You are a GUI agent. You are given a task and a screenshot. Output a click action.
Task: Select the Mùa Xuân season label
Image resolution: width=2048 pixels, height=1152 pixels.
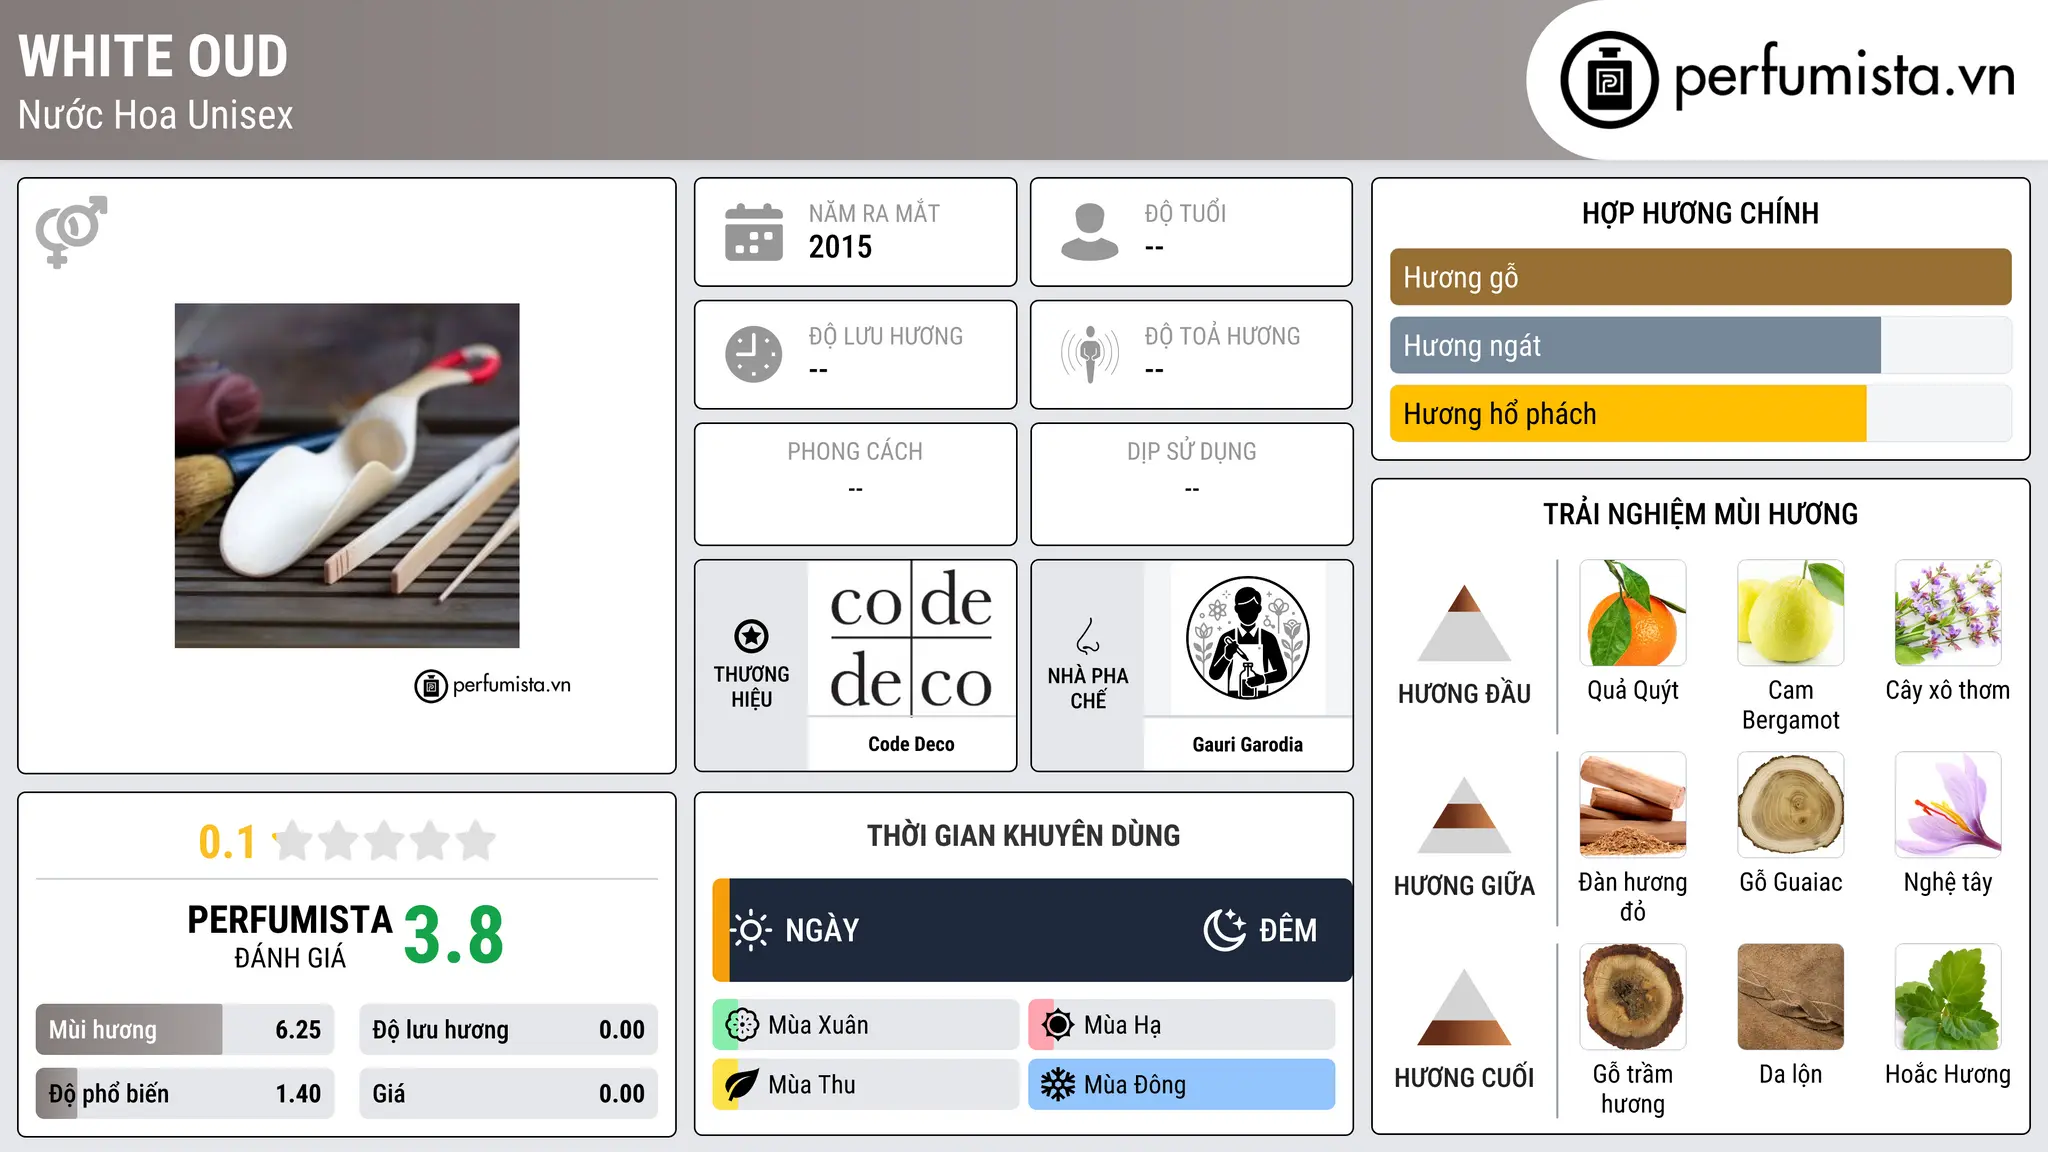click(818, 1025)
